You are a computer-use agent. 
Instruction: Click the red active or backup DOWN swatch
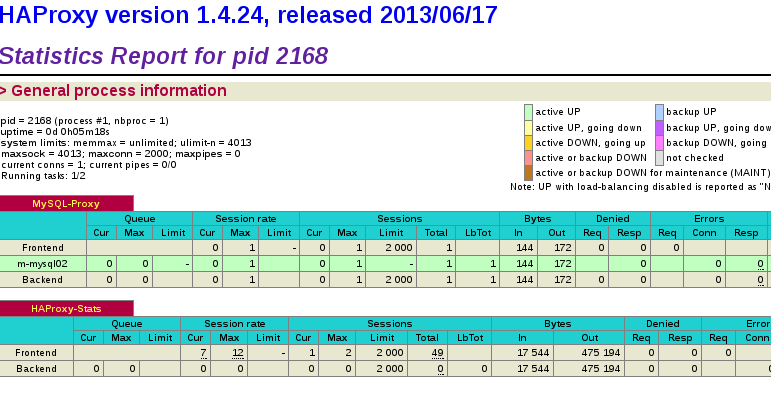pyautogui.click(x=529, y=158)
